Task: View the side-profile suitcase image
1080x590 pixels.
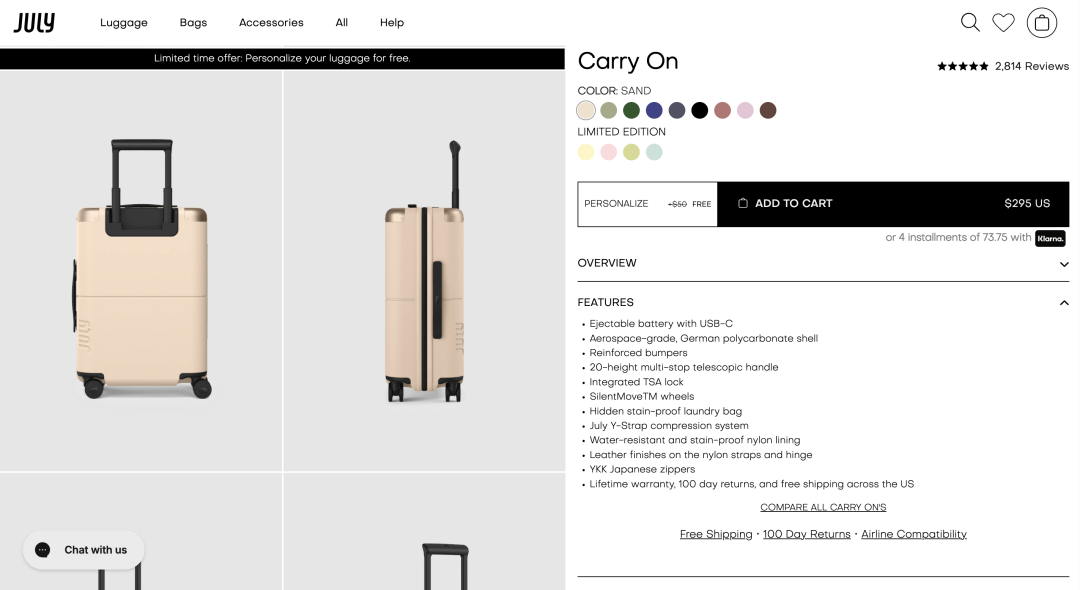Action: (424, 270)
